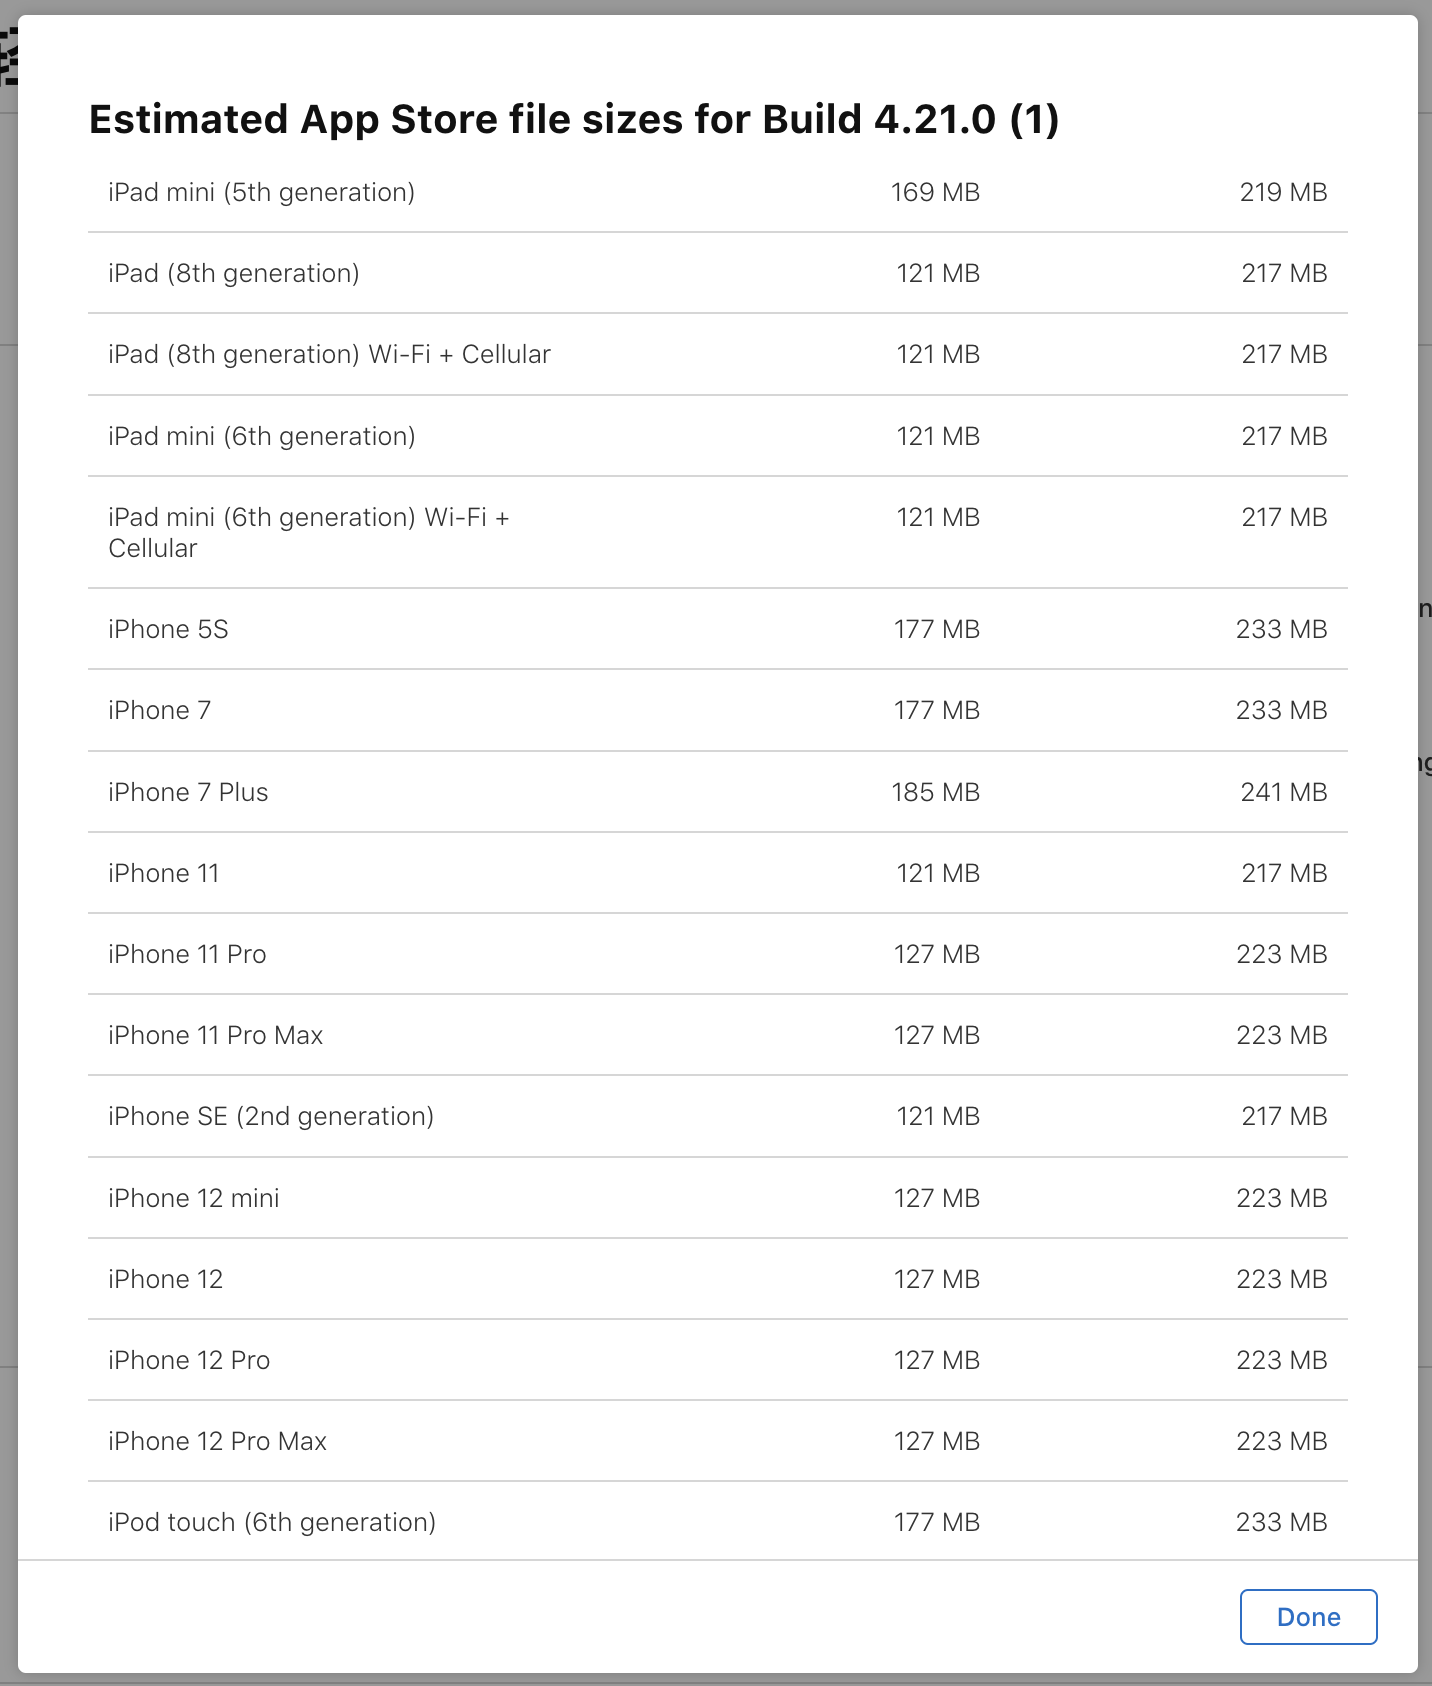This screenshot has width=1432, height=1686.
Task: Click the iPhone 7 device name
Action: click(x=159, y=710)
